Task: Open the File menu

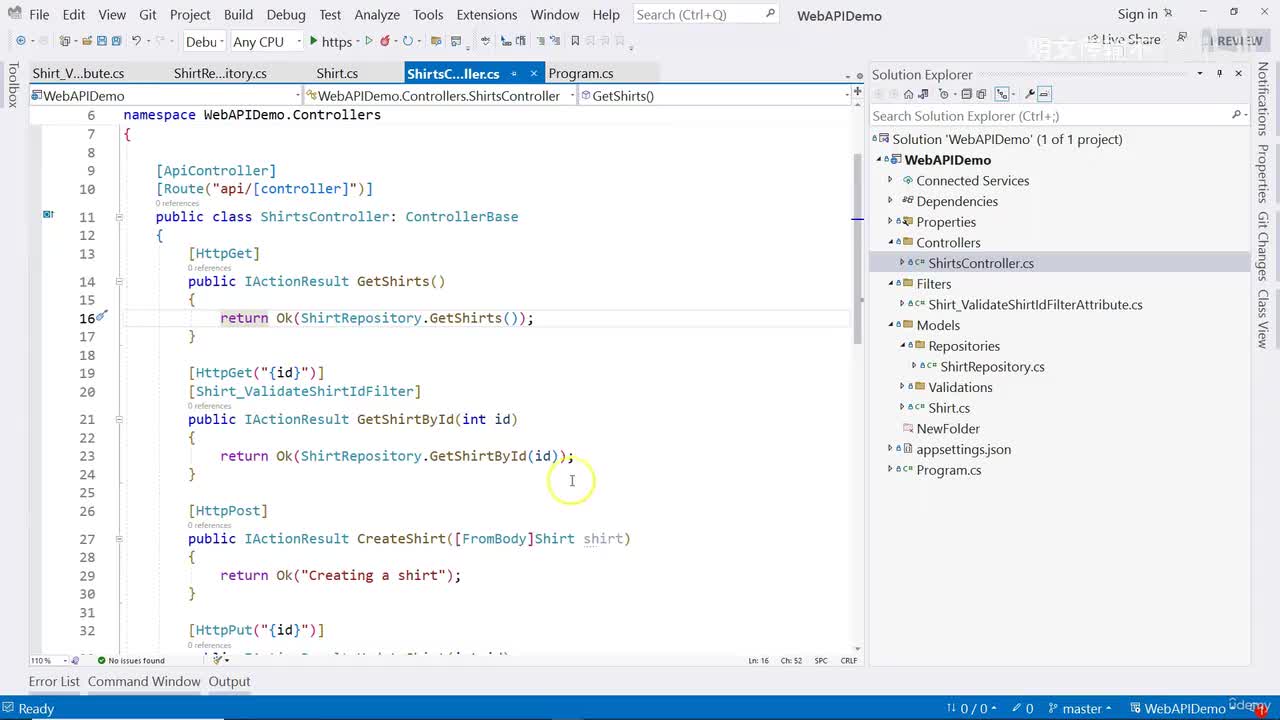Action: (x=39, y=14)
